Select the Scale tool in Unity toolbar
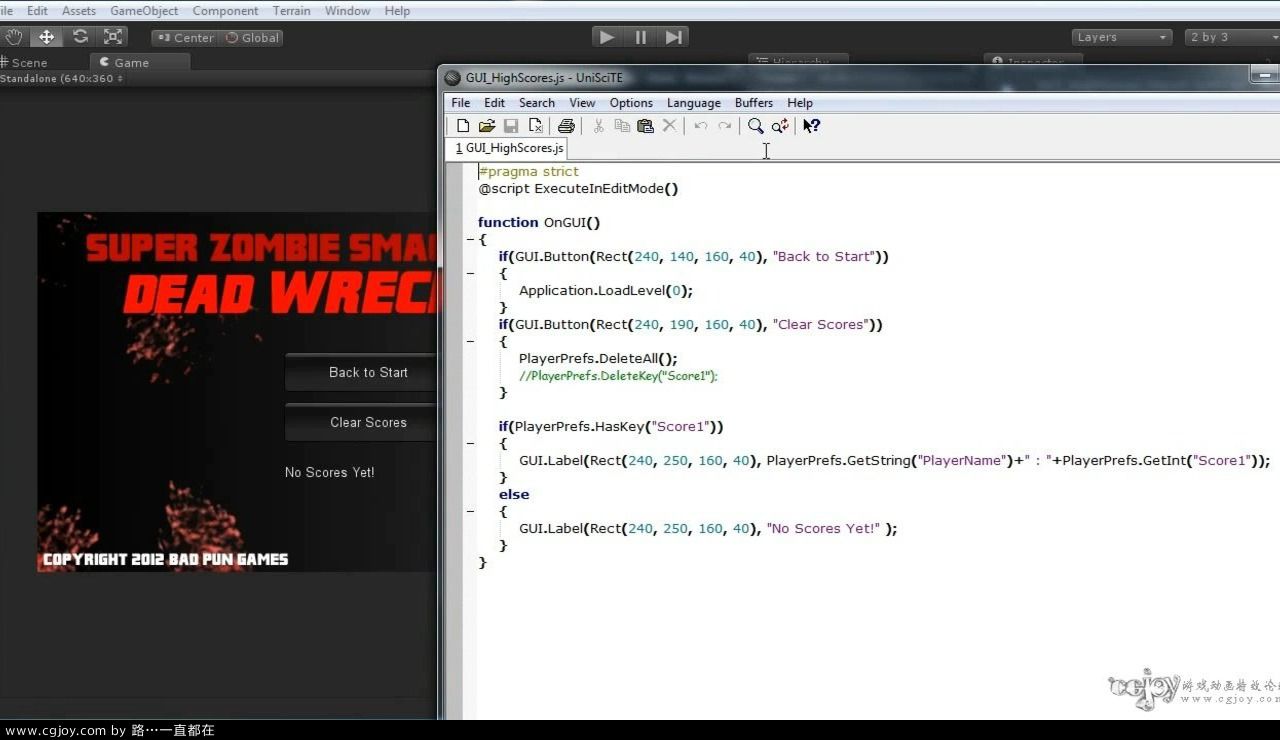The height and width of the screenshot is (740, 1280). [113, 37]
